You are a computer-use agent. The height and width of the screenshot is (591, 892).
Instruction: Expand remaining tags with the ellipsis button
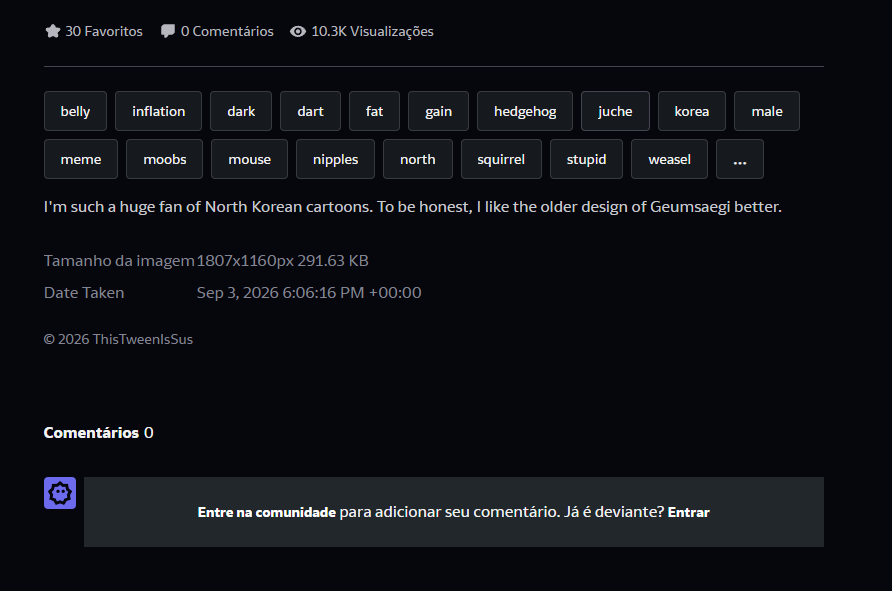[740, 159]
